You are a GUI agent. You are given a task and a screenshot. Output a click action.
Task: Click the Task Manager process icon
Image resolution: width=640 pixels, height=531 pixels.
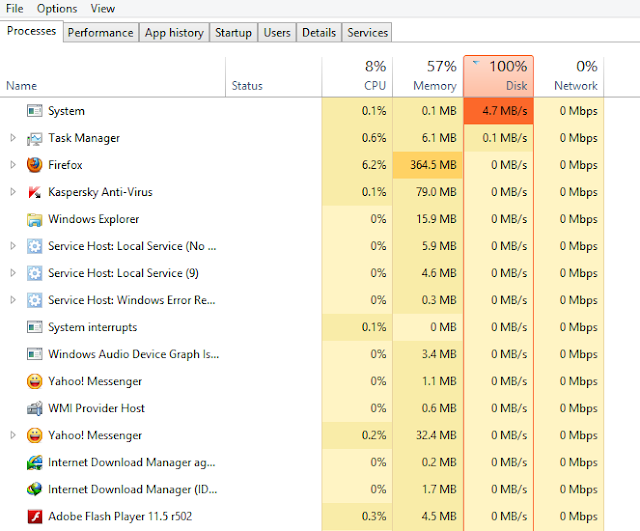click(35, 138)
